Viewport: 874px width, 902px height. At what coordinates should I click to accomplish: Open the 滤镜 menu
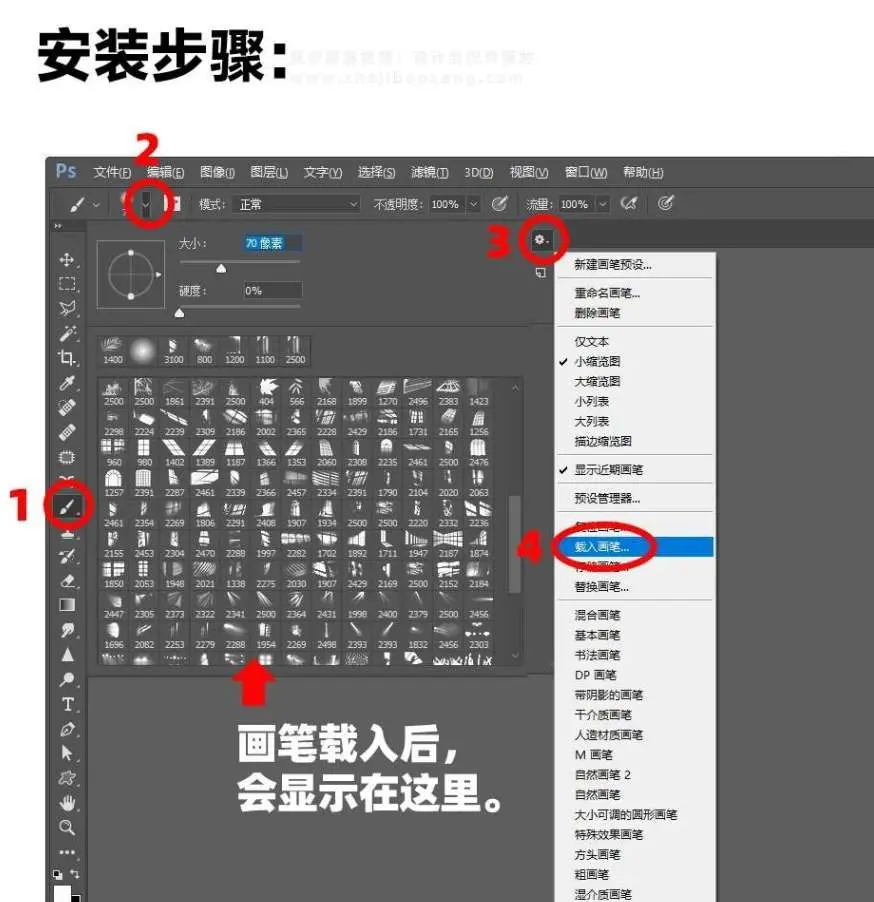(x=426, y=172)
